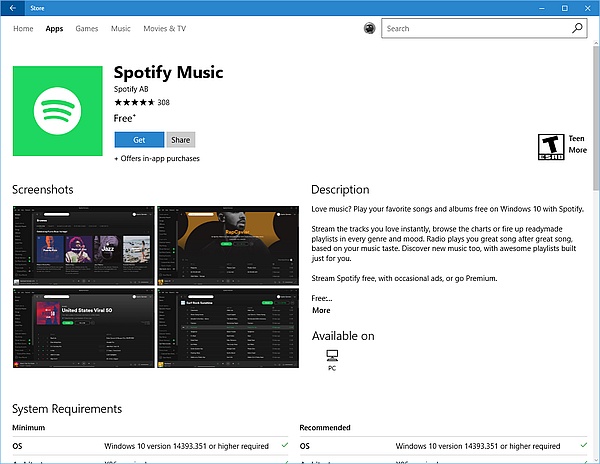The height and width of the screenshot is (464, 600).
Task: Click the green check on Recommended OS row
Action: point(583,445)
